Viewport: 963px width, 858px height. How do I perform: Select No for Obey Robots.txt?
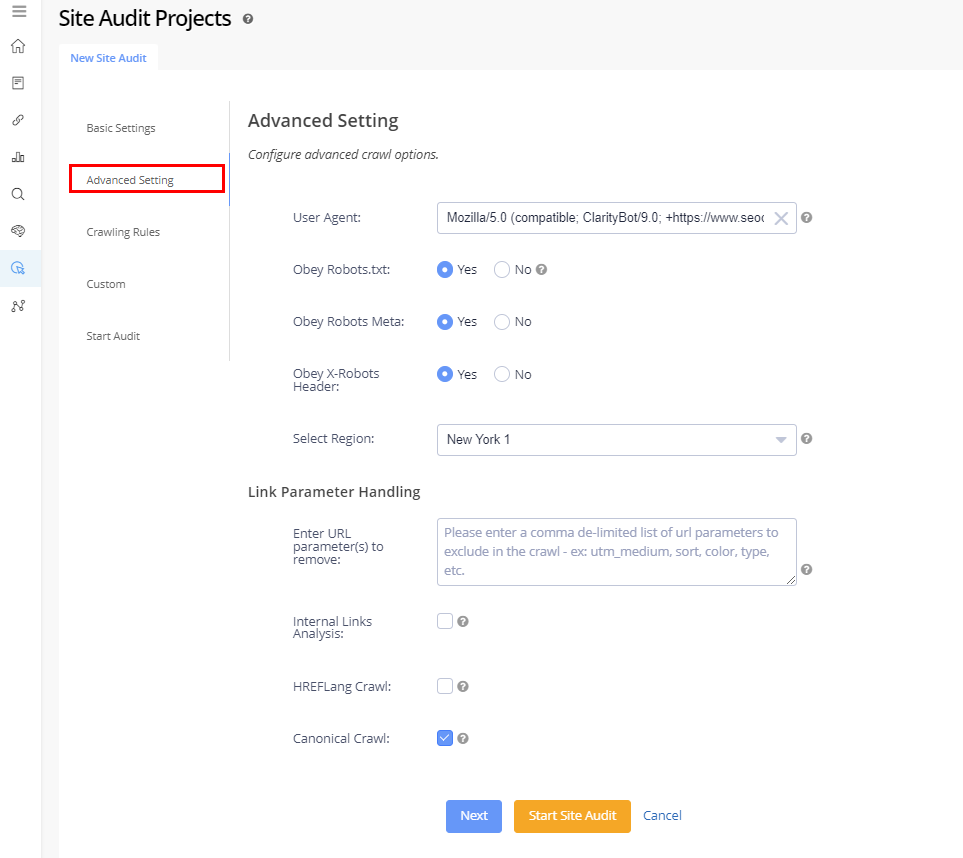[503, 270]
